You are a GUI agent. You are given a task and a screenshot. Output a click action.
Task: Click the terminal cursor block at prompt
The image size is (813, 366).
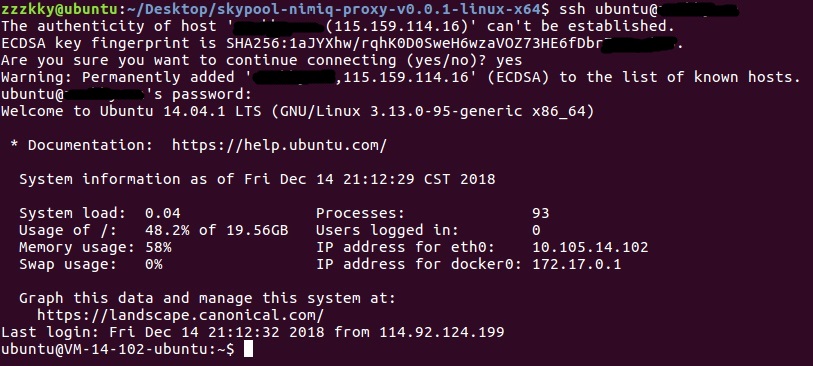pyautogui.click(x=248, y=349)
